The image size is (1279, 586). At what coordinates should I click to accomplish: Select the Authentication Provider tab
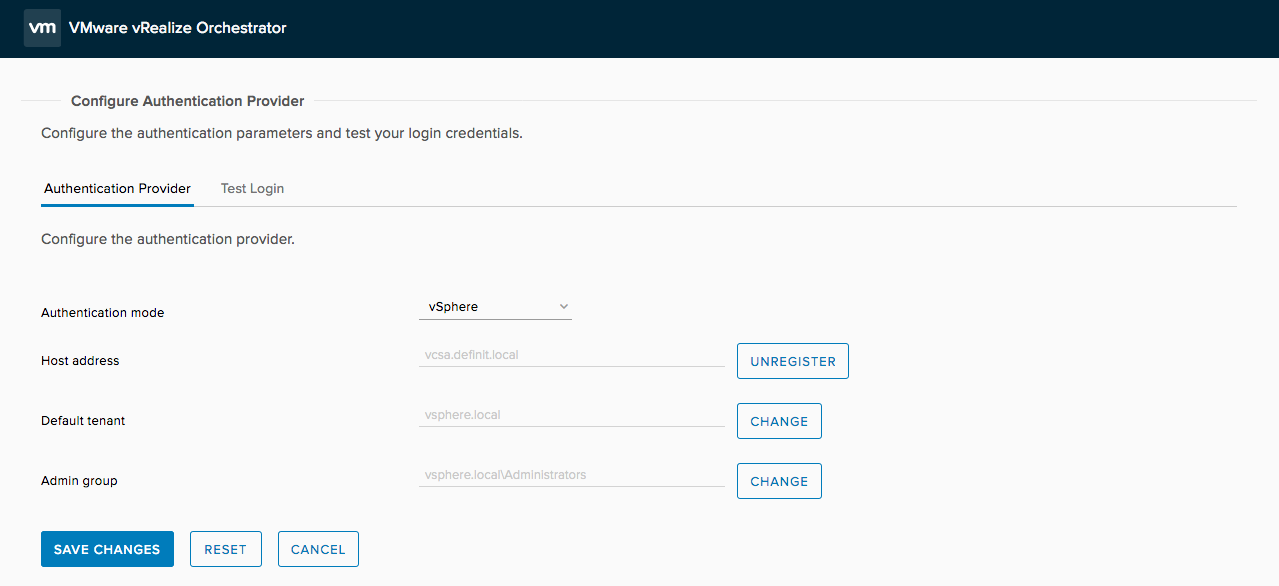click(x=117, y=188)
